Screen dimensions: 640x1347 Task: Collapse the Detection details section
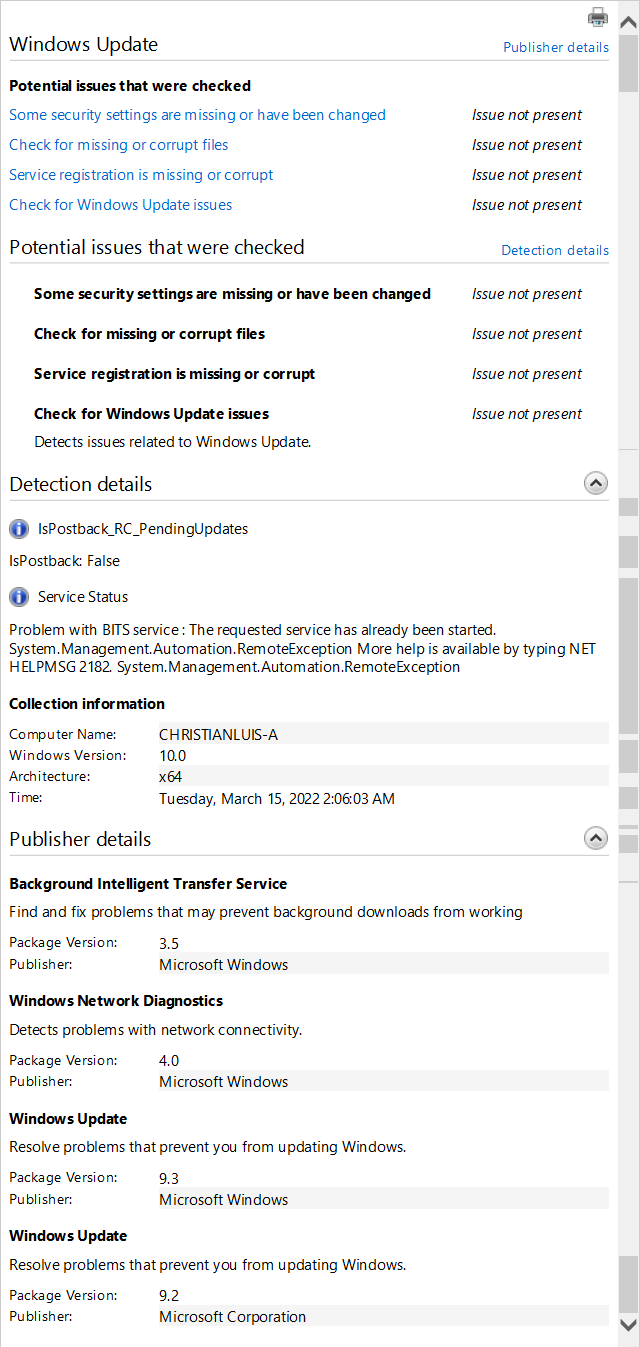pyautogui.click(x=595, y=484)
